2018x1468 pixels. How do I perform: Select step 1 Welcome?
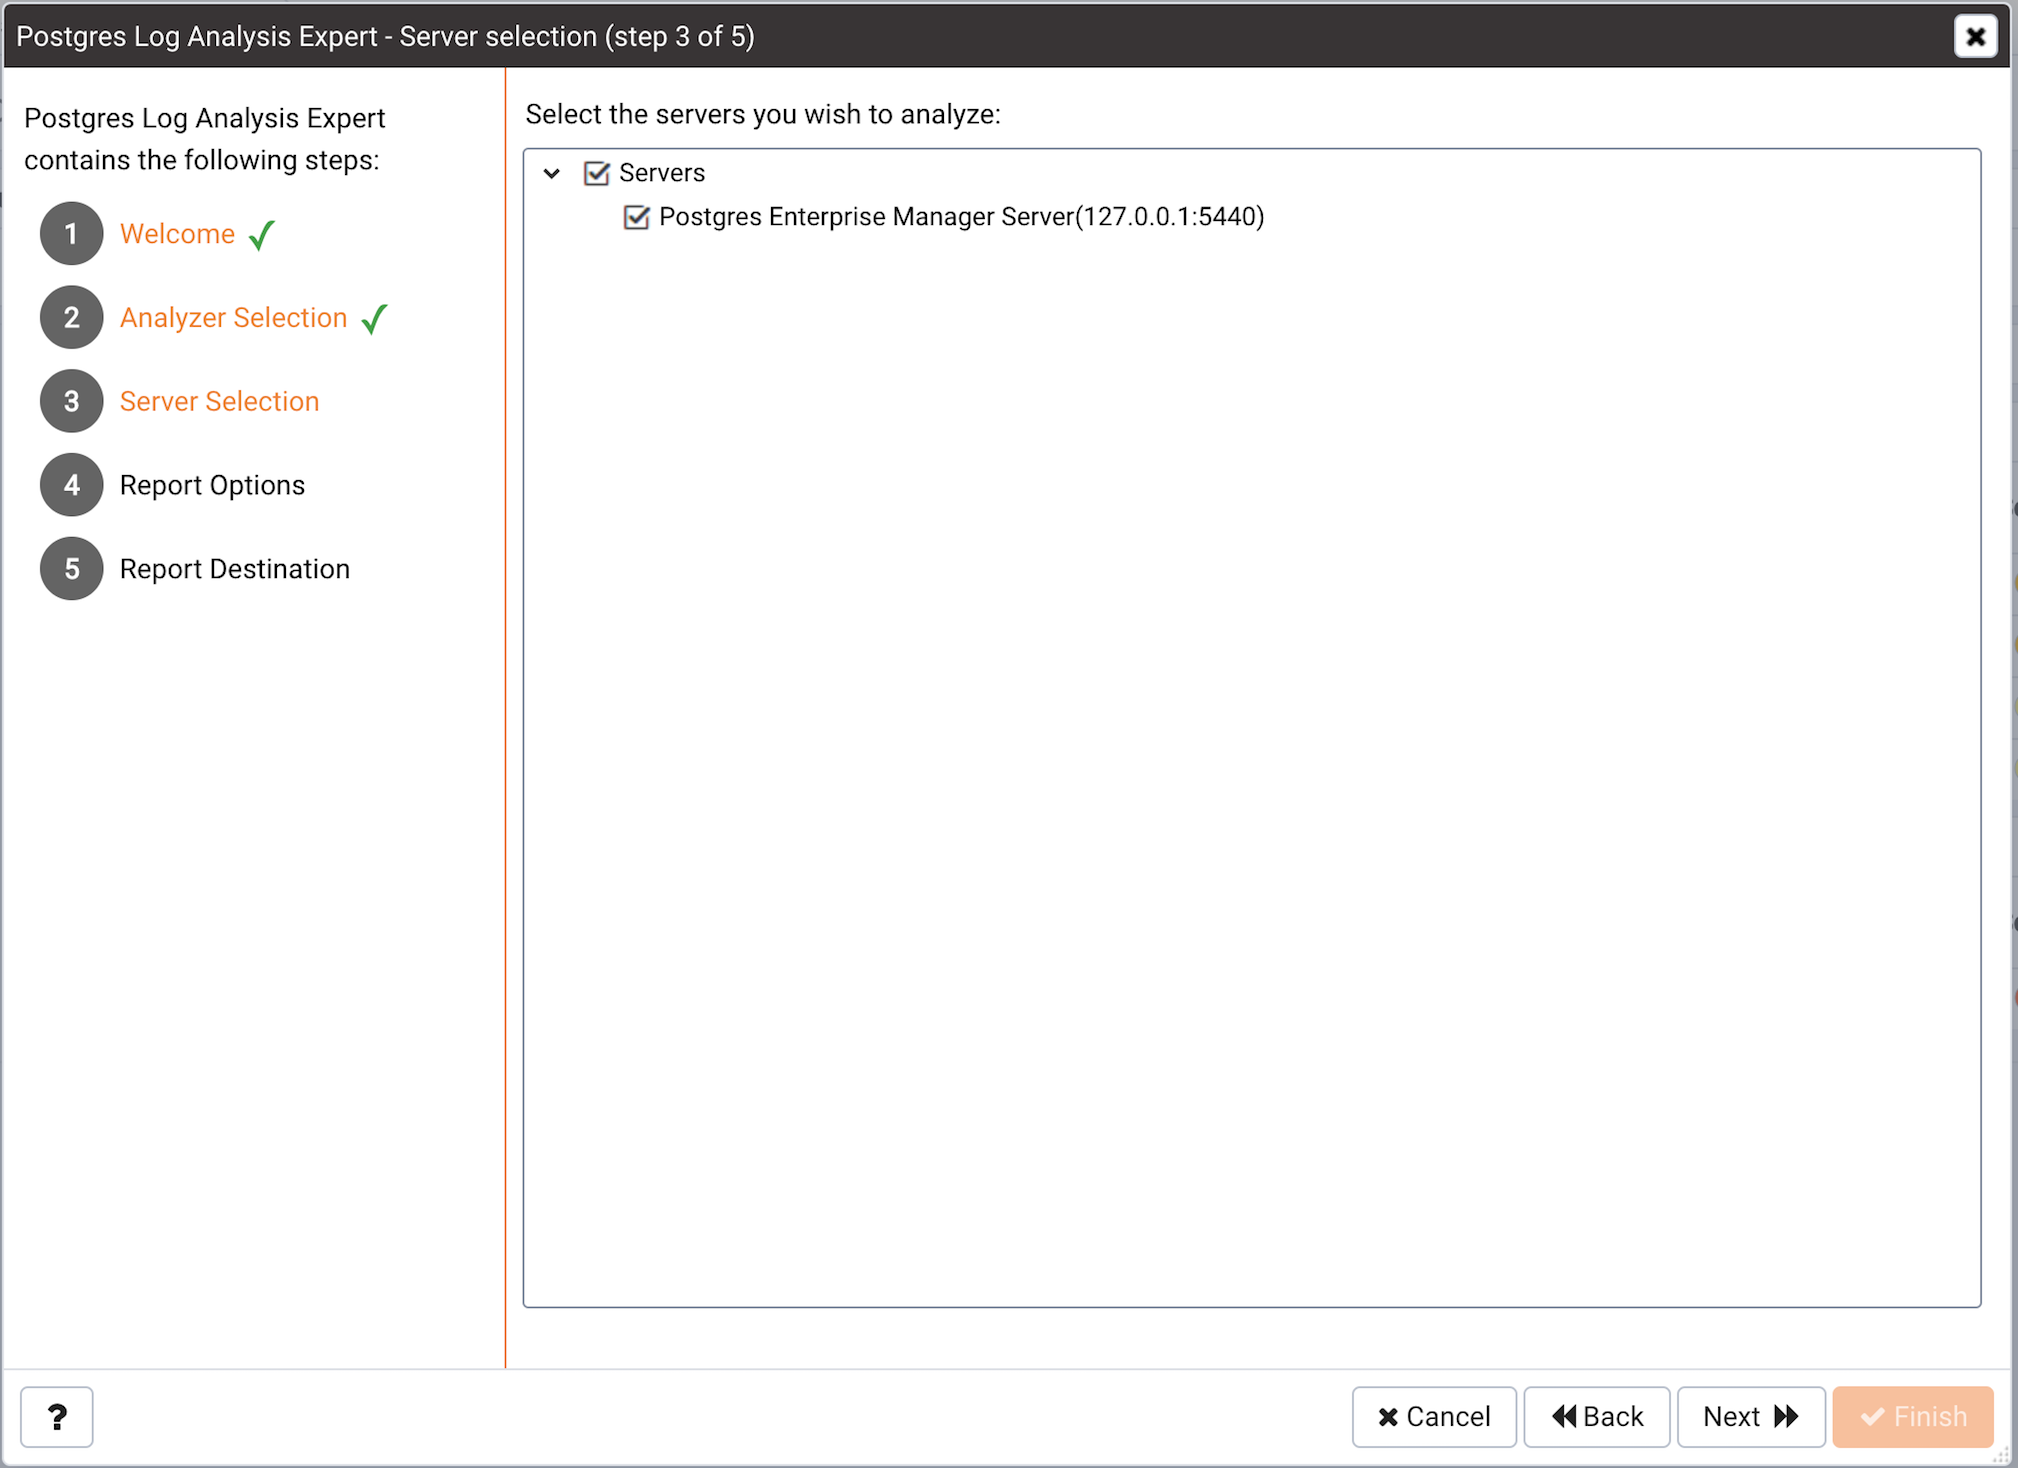pyautogui.click(x=177, y=234)
